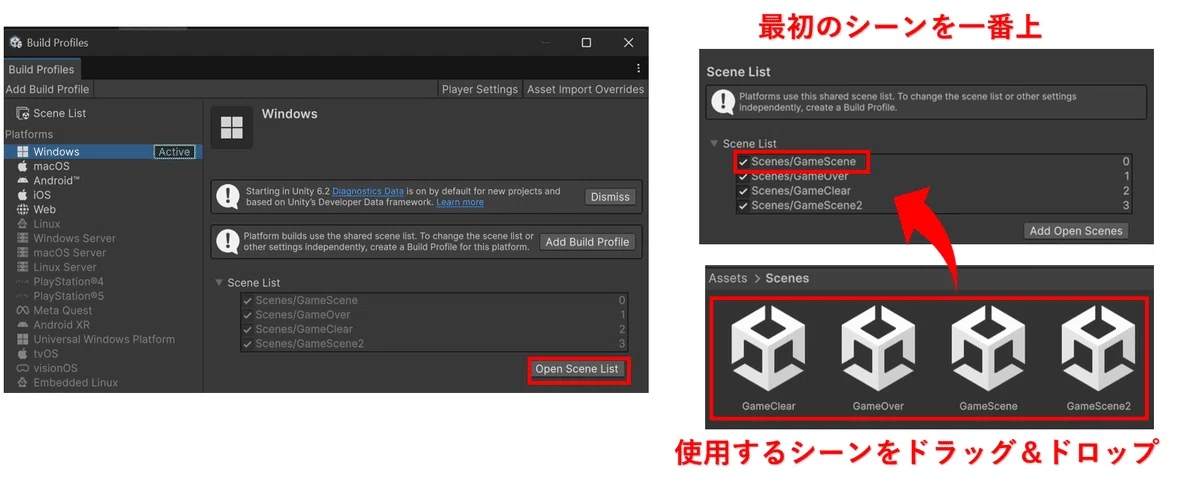The height and width of the screenshot is (479, 1200).
Task: Select the Windows platform icon in list
Action: click(x=23, y=152)
